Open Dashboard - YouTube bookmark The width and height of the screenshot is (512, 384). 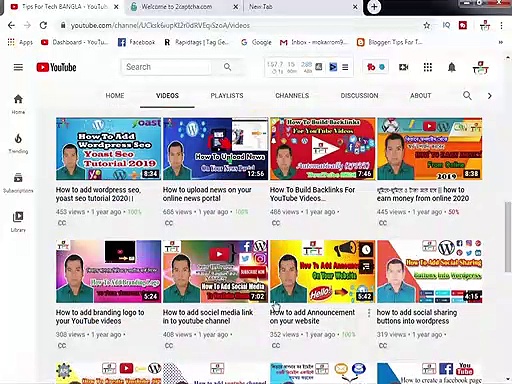tap(75, 42)
